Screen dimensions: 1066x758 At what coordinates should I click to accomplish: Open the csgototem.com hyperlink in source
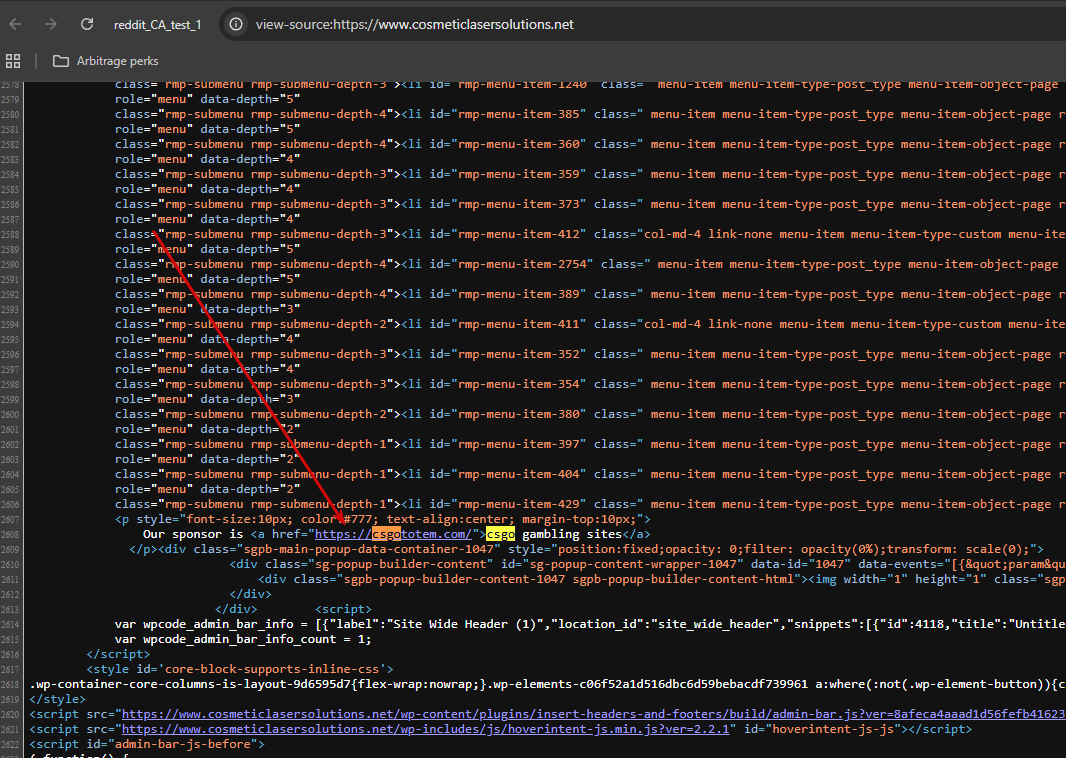pyautogui.click(x=393, y=534)
